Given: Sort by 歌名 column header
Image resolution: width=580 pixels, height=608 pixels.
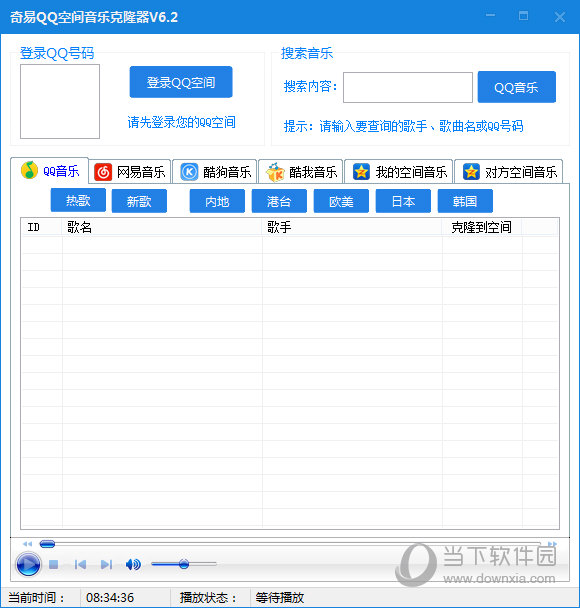Looking at the screenshot, I should pos(162,227).
